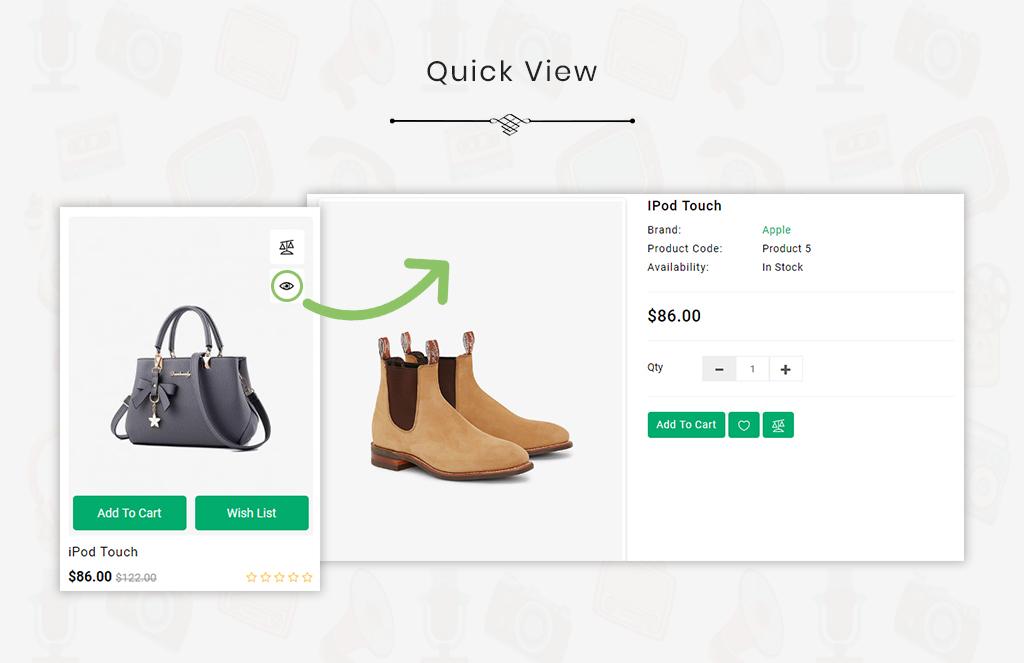
Task: Click the compare scales icon on handbag card
Action: pyautogui.click(x=287, y=247)
